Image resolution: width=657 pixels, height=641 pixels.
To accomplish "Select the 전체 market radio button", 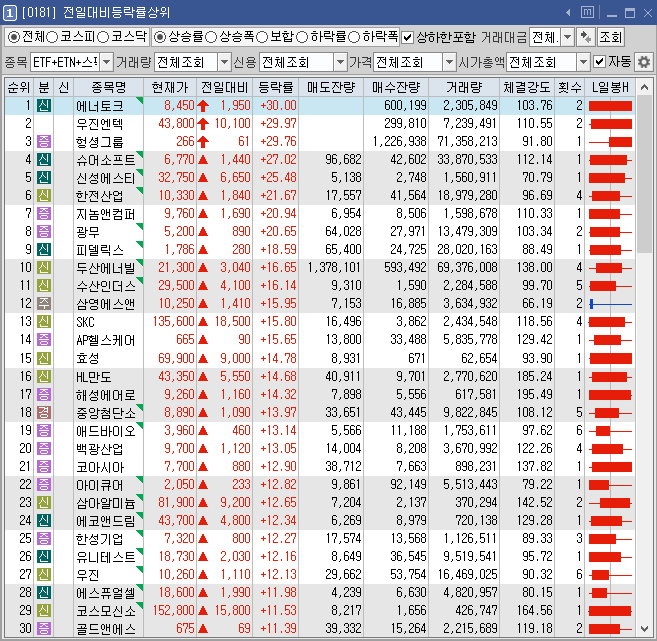I will pos(14,37).
